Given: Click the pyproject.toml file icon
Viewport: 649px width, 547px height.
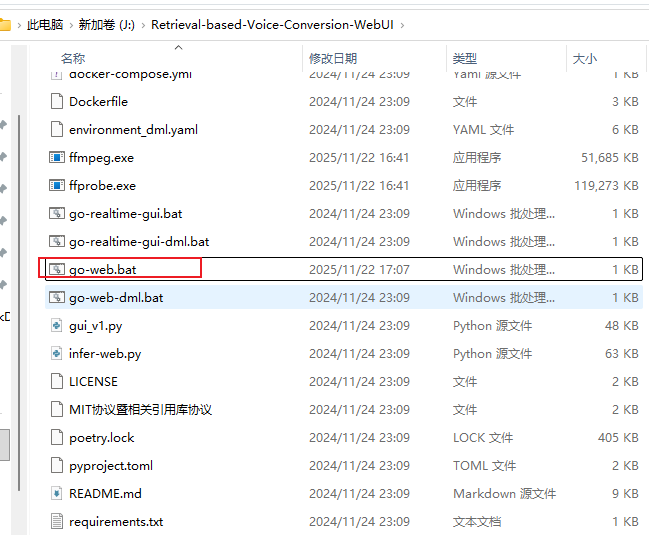Looking at the screenshot, I should 57,465.
